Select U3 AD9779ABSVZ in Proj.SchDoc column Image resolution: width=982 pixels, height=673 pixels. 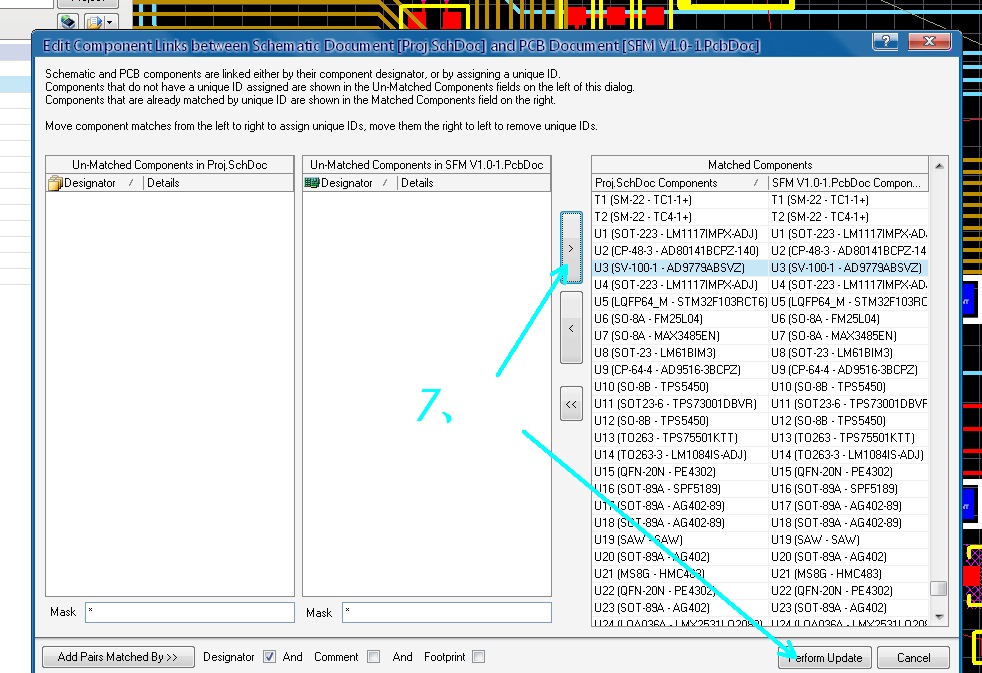(680, 267)
